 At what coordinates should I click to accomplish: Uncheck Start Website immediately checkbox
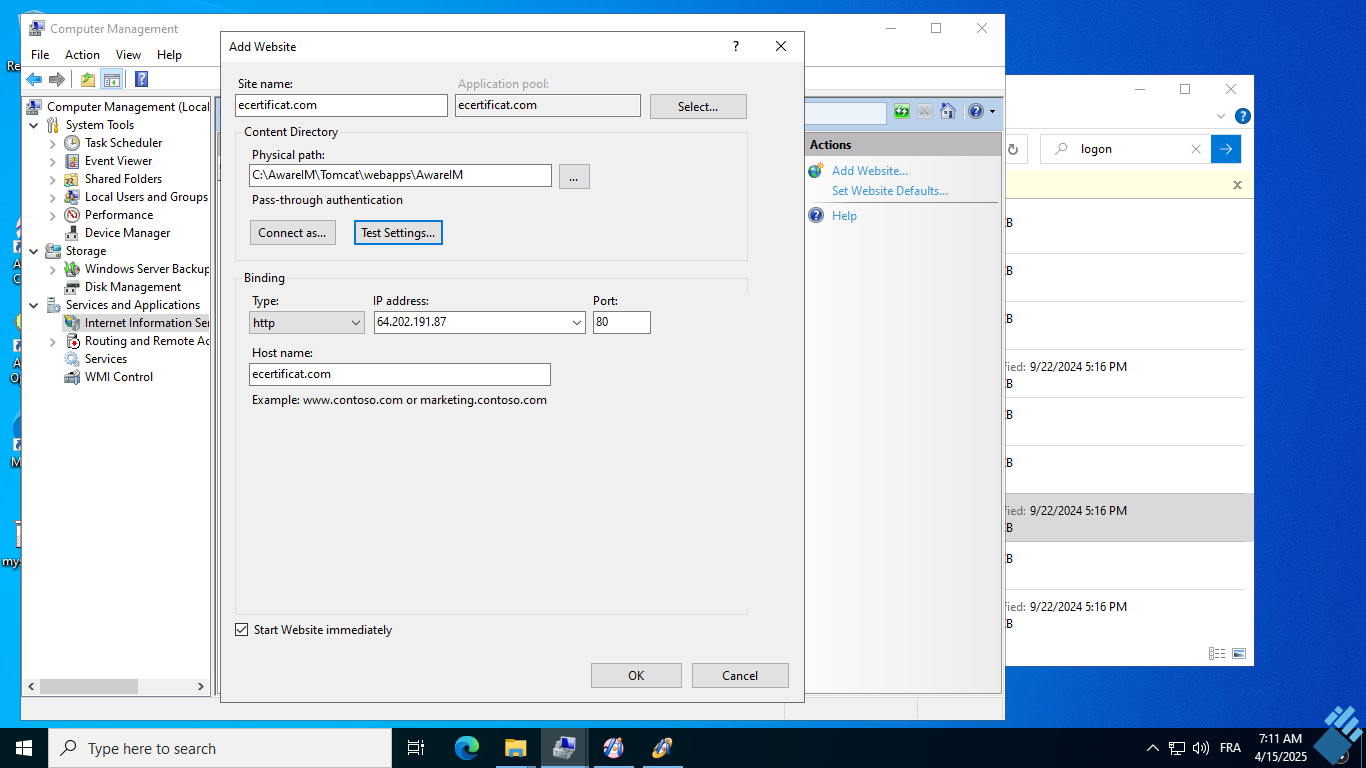tap(241, 630)
